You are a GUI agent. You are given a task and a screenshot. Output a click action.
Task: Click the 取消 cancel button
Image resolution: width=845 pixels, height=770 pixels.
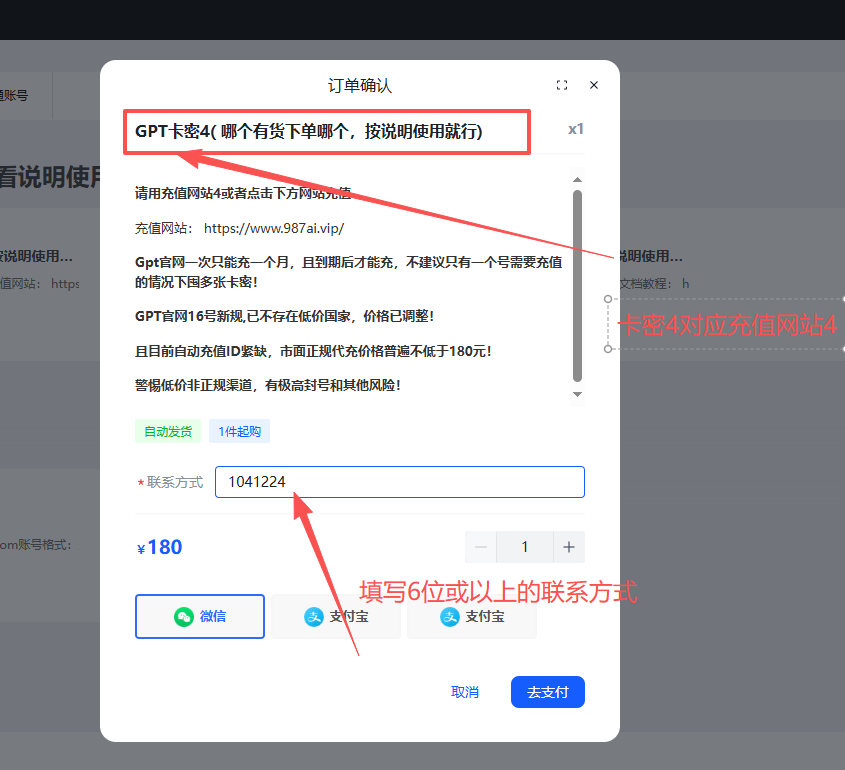[465, 691]
